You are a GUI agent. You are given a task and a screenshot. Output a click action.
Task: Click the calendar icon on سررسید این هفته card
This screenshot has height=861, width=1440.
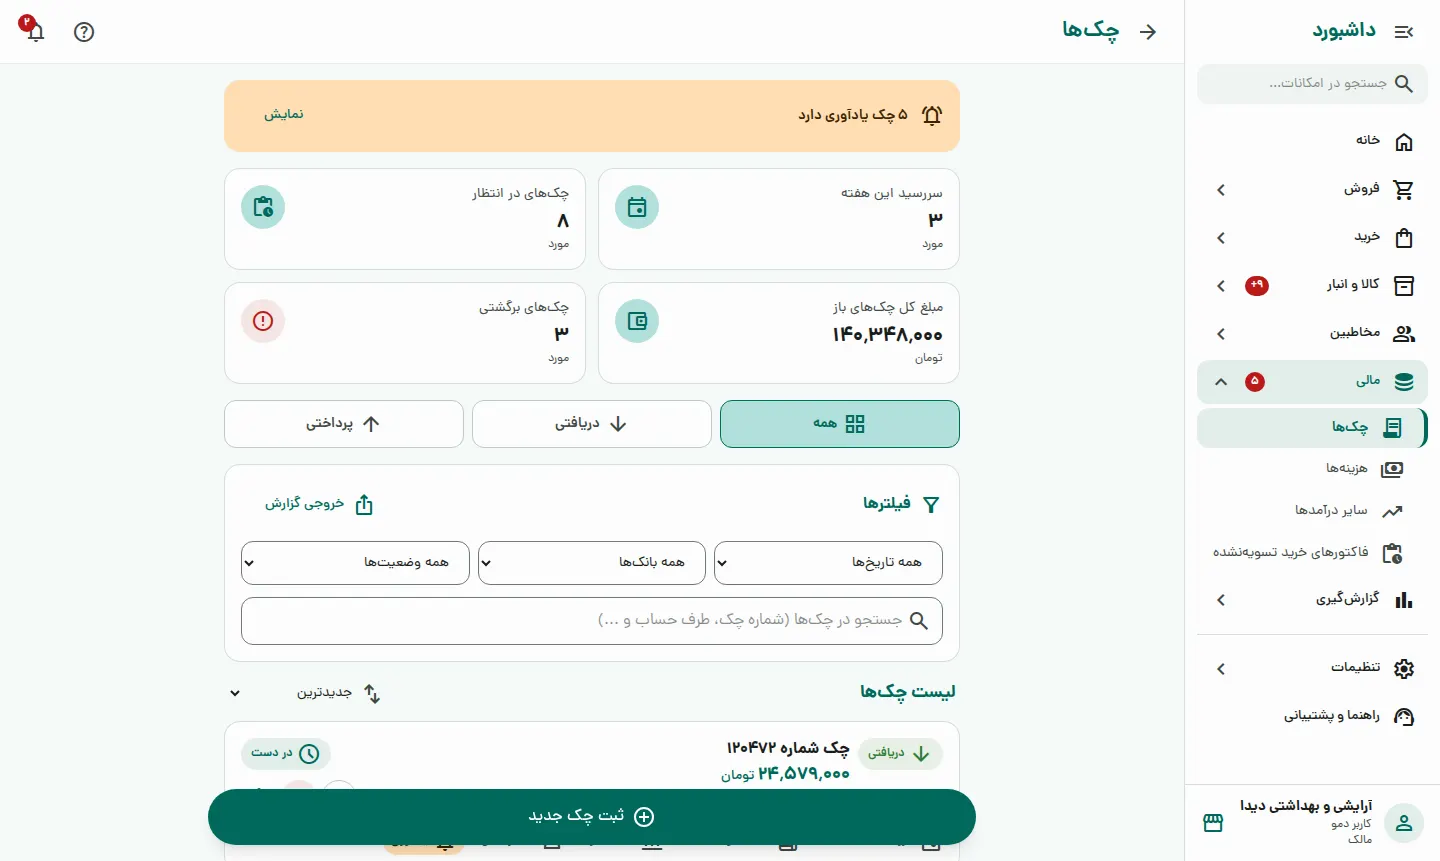point(637,207)
